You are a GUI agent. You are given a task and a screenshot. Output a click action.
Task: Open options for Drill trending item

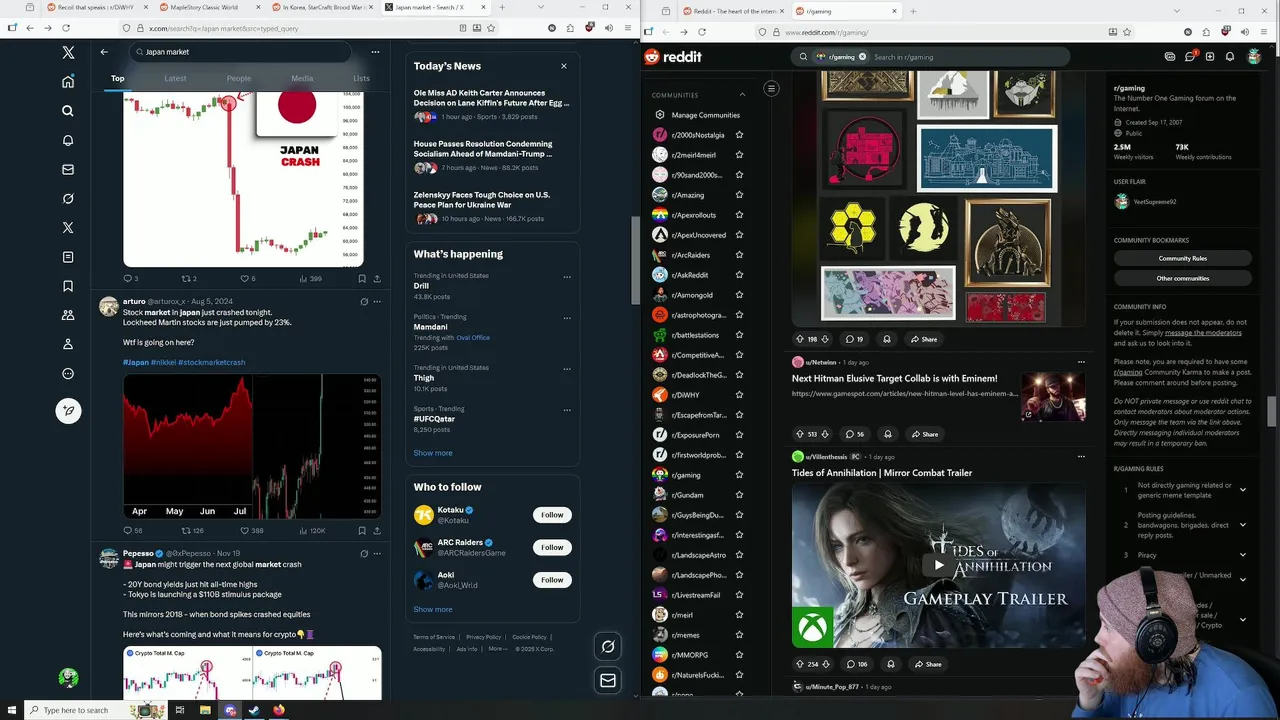567,277
